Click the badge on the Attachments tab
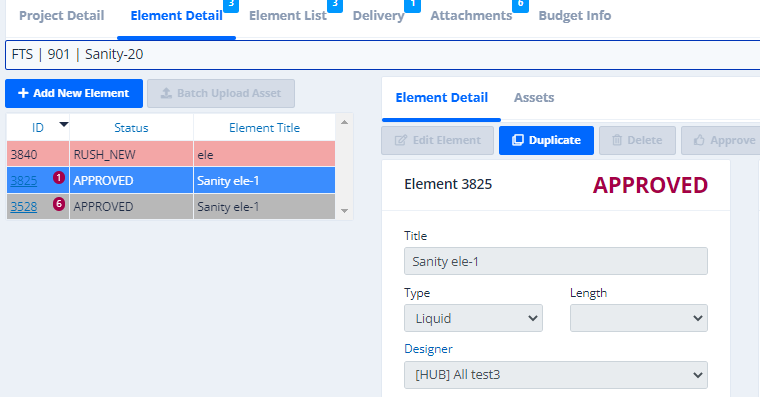Image resolution: width=760 pixels, height=397 pixels. pos(521,5)
